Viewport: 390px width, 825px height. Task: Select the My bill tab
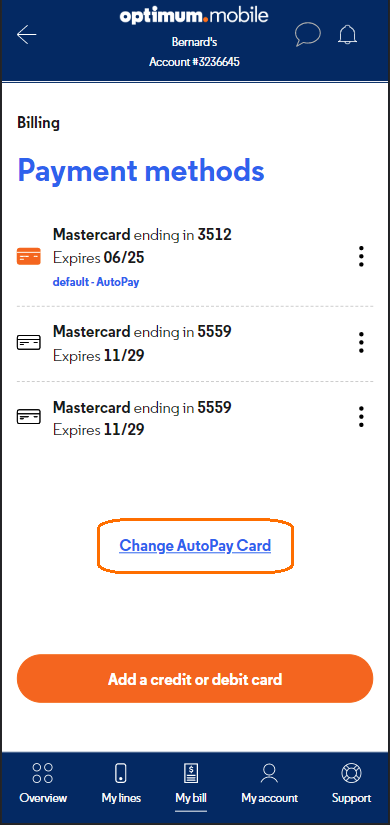click(191, 783)
